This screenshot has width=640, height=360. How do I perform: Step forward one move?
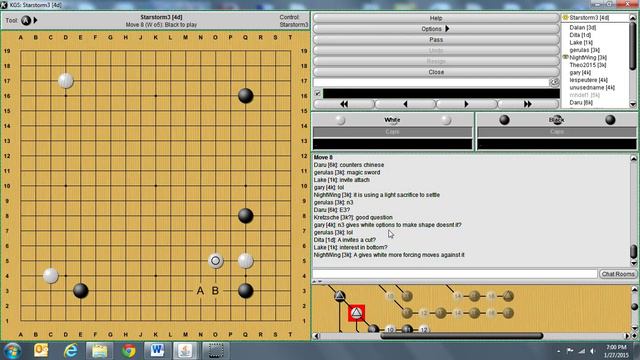467,104
